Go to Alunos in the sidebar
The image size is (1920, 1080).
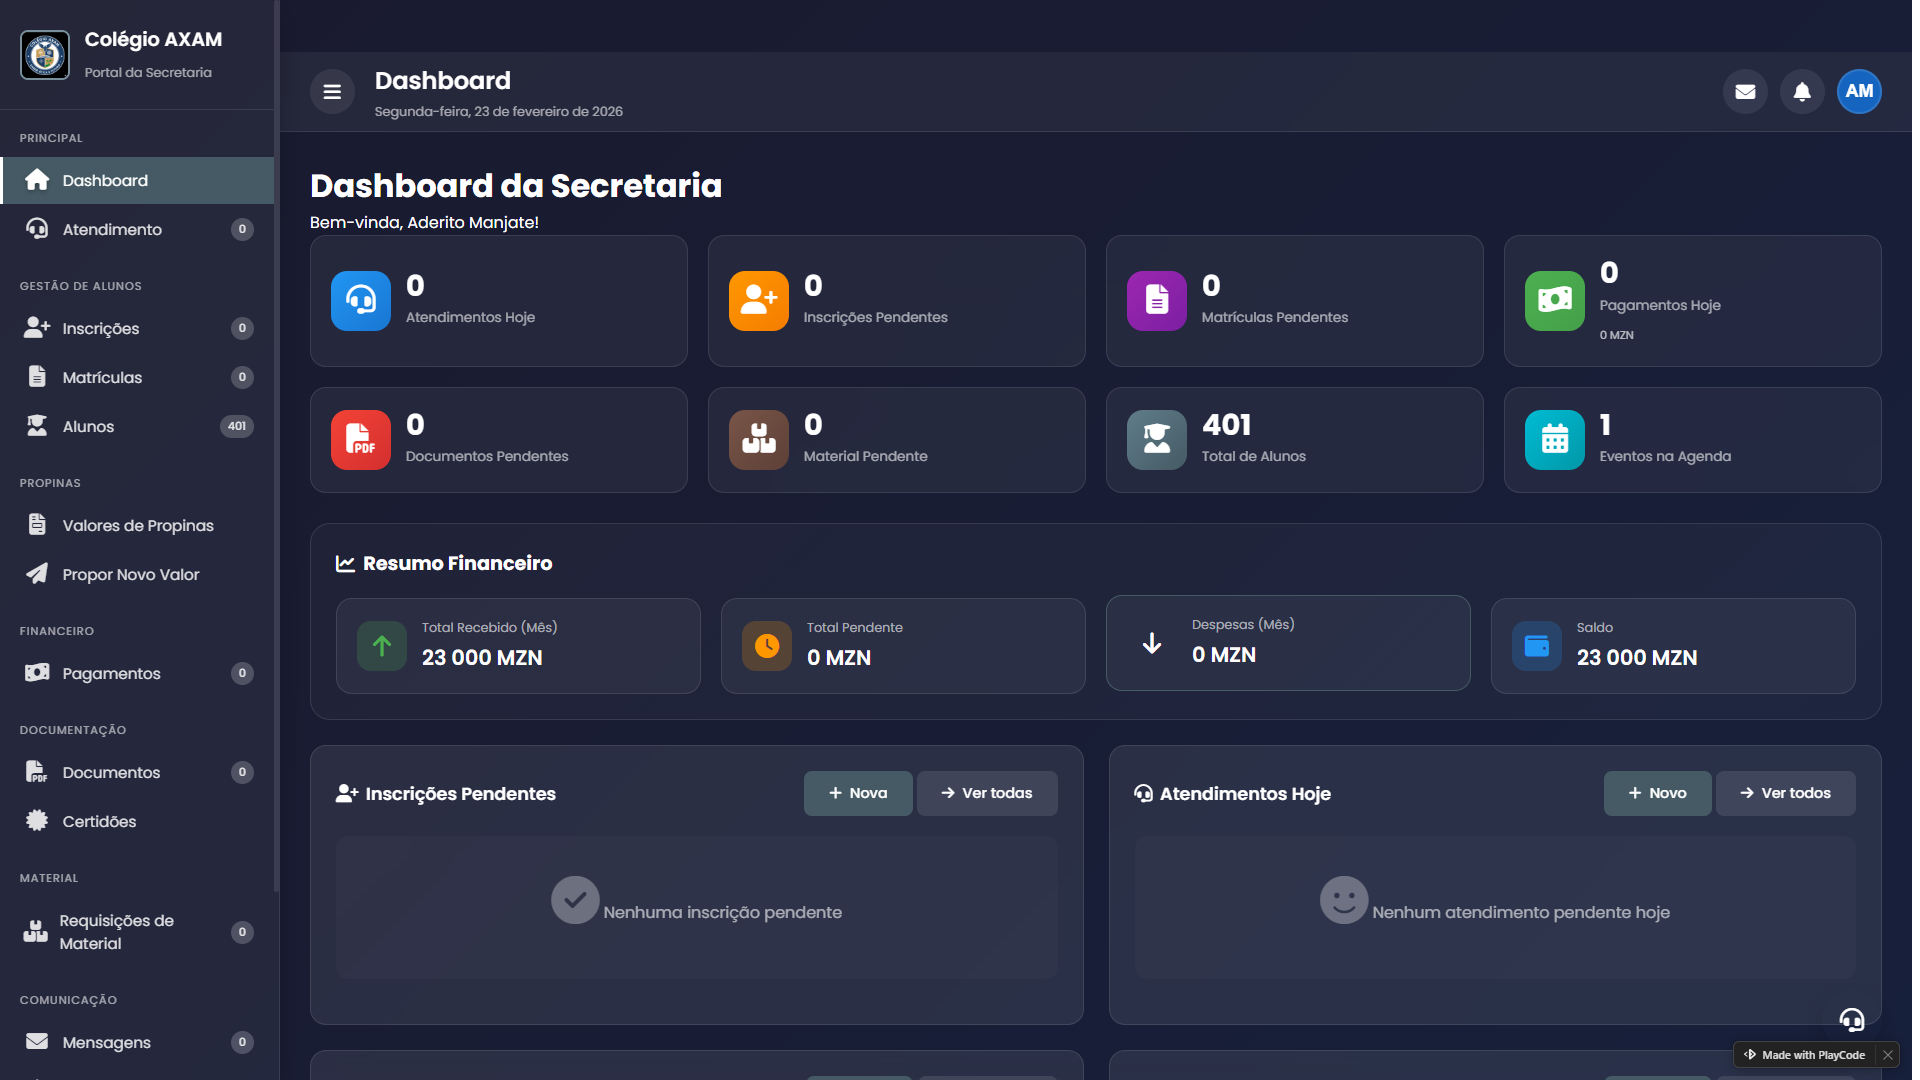[x=88, y=427]
